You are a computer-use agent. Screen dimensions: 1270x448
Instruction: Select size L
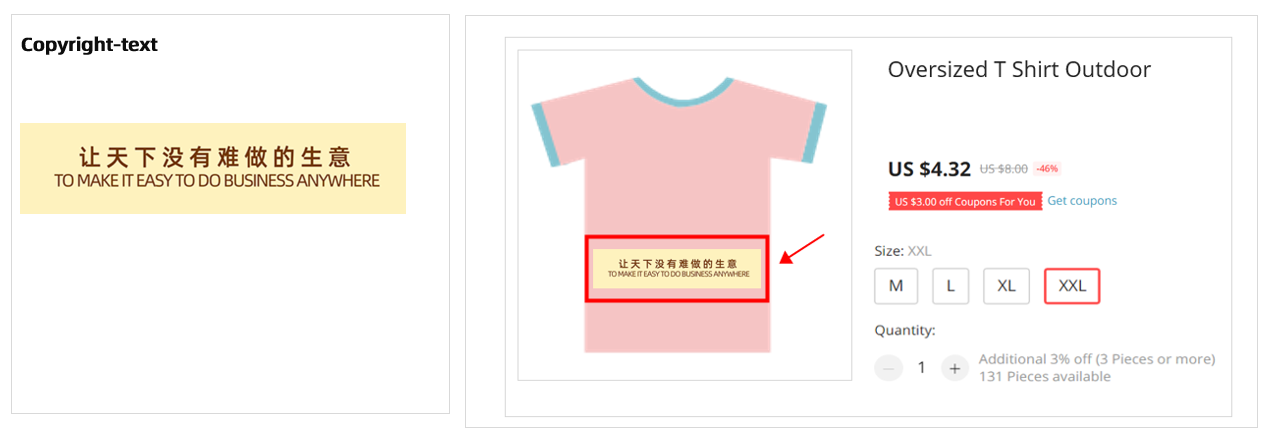pos(951,286)
